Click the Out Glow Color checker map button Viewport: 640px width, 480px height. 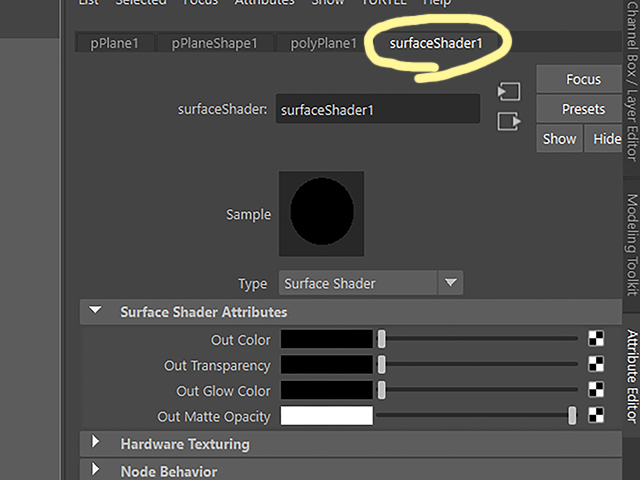click(596, 390)
